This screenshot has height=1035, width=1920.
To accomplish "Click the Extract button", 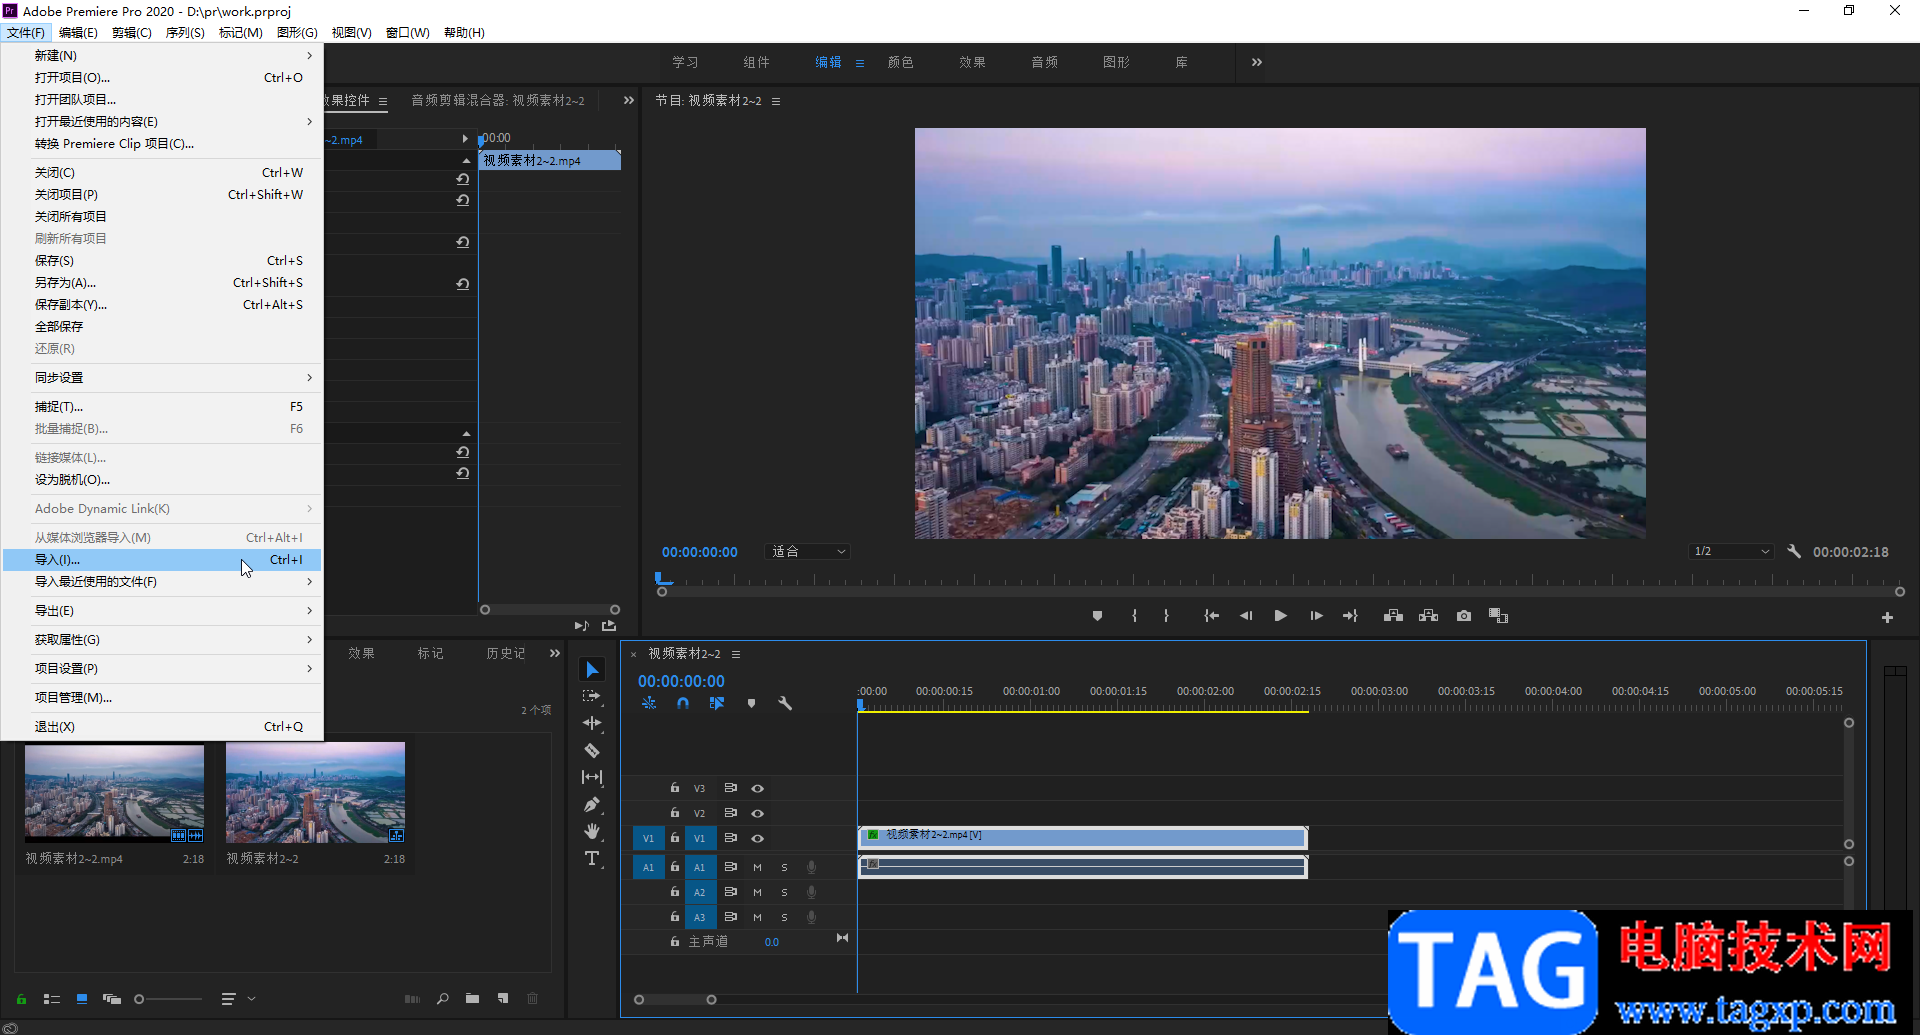I will (x=1428, y=616).
